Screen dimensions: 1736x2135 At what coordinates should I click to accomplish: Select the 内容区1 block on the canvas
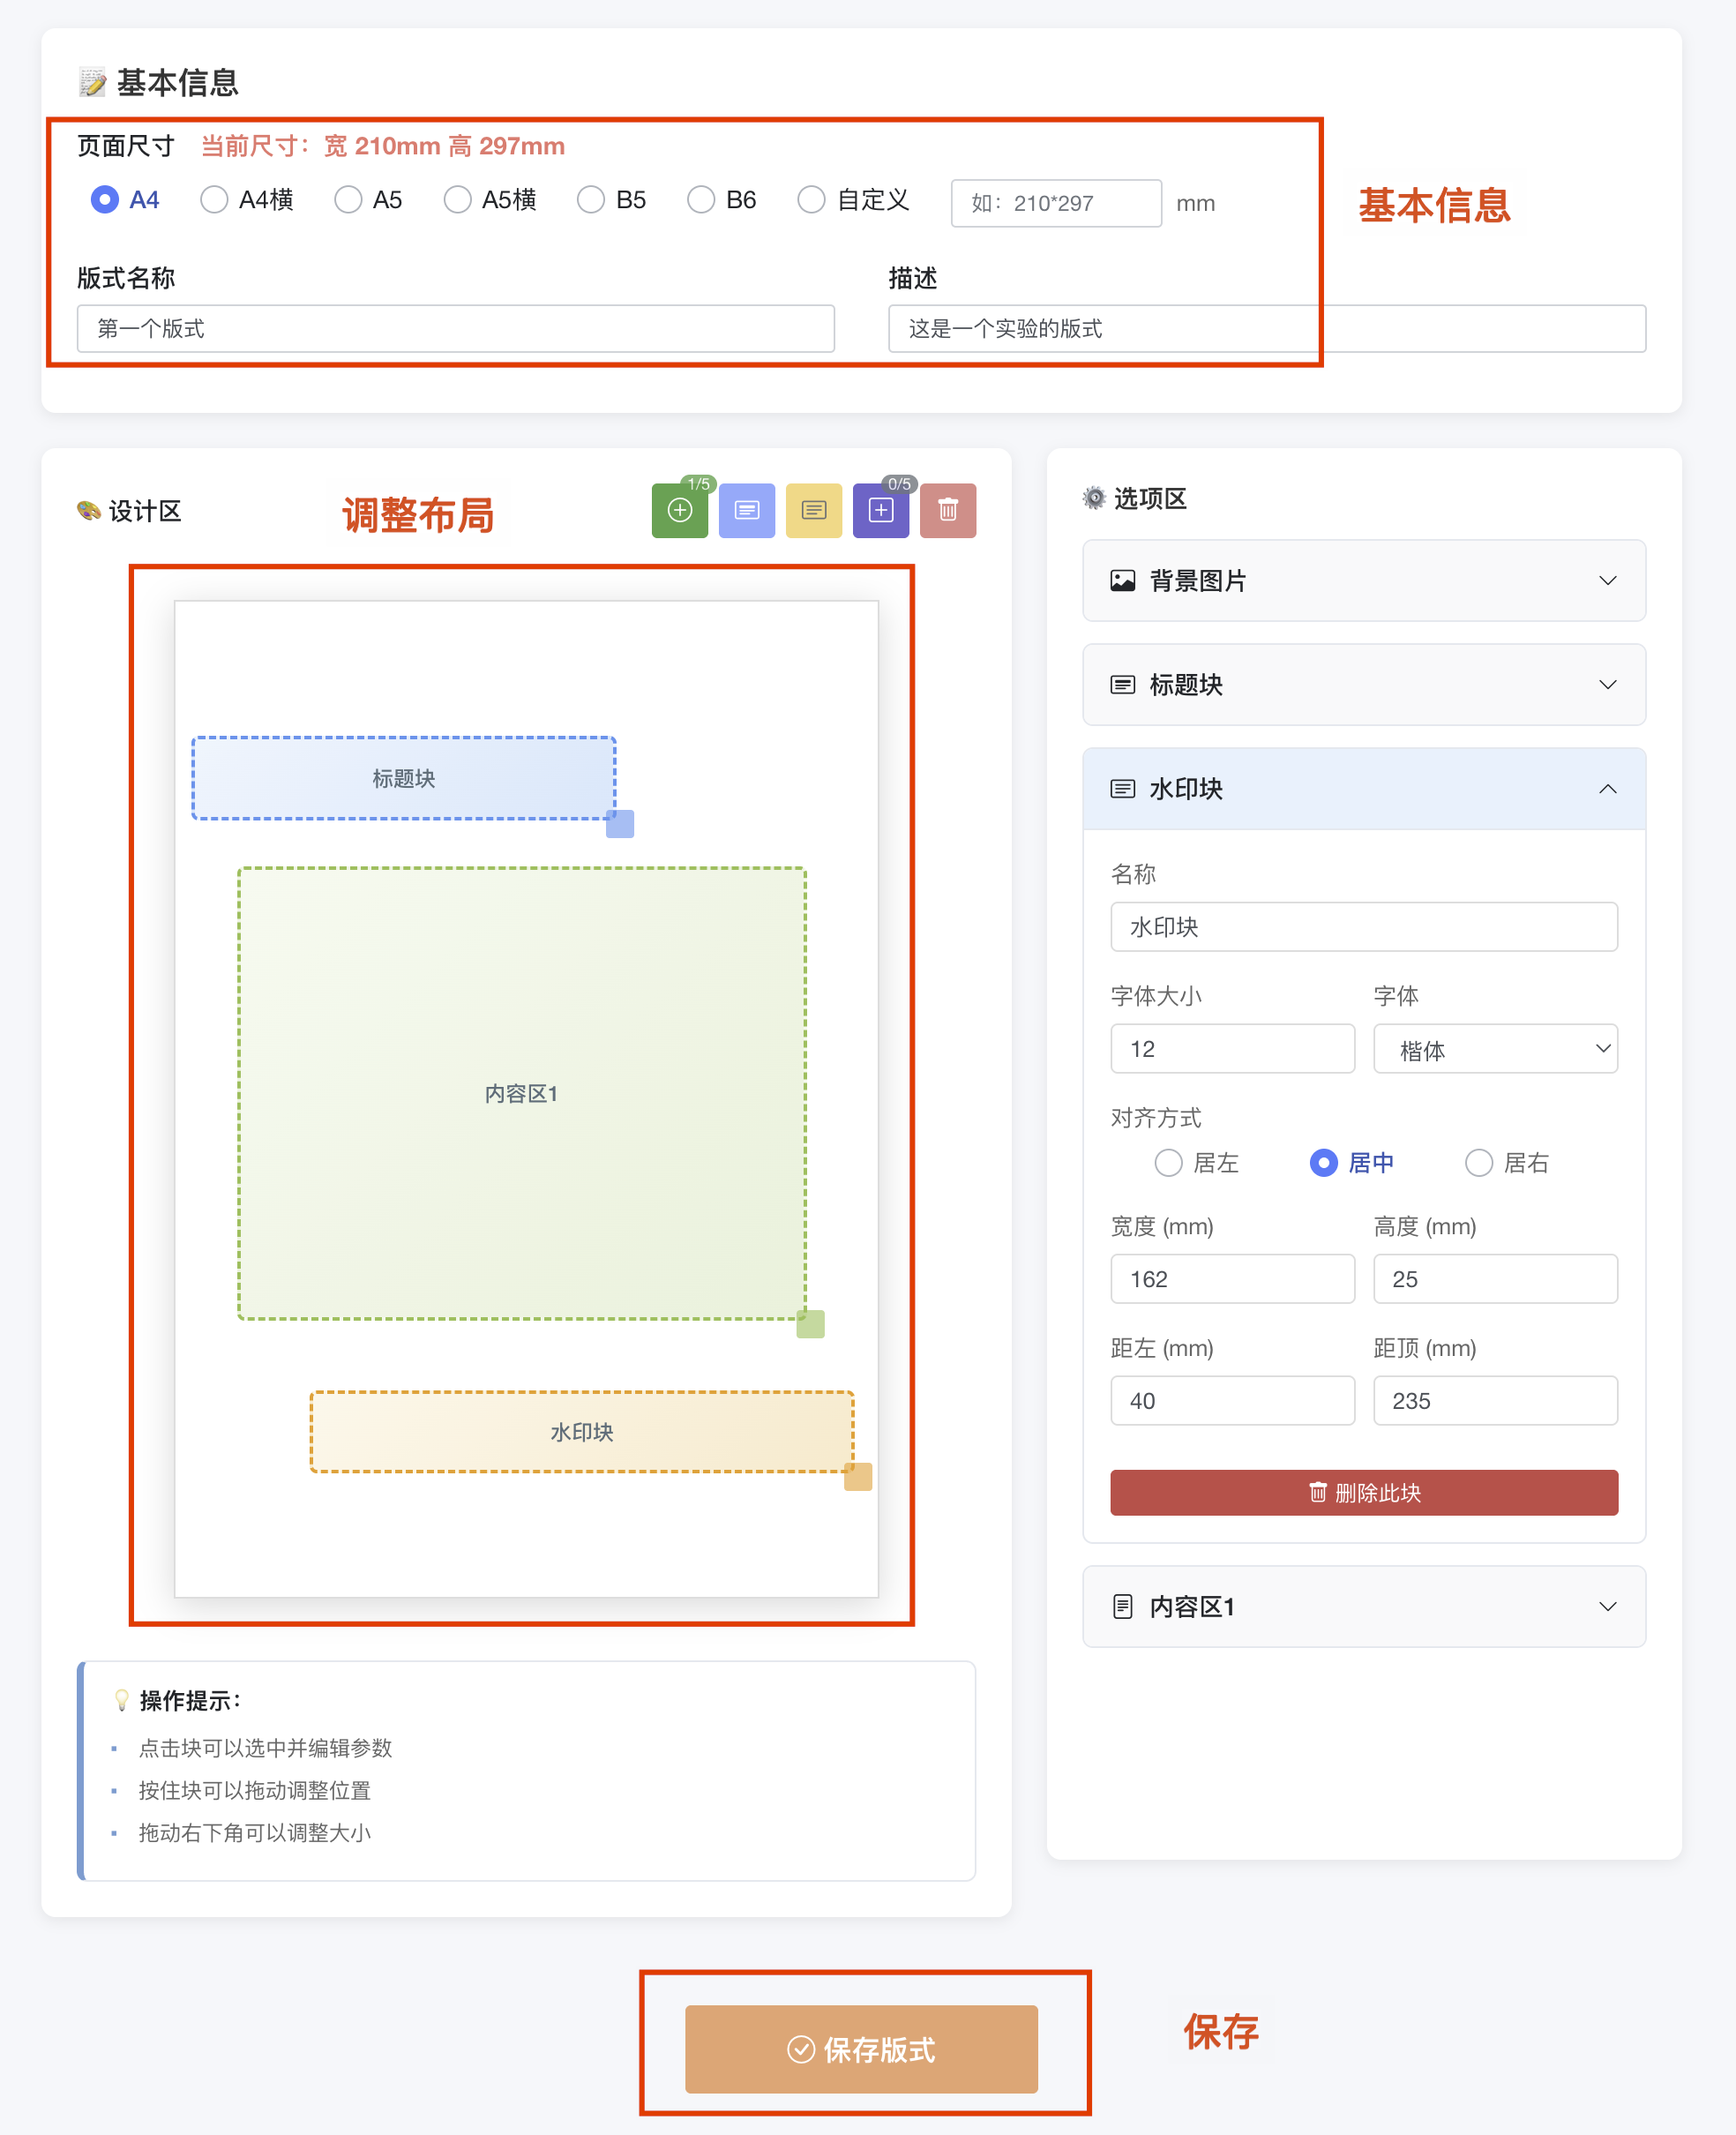[x=522, y=1093]
